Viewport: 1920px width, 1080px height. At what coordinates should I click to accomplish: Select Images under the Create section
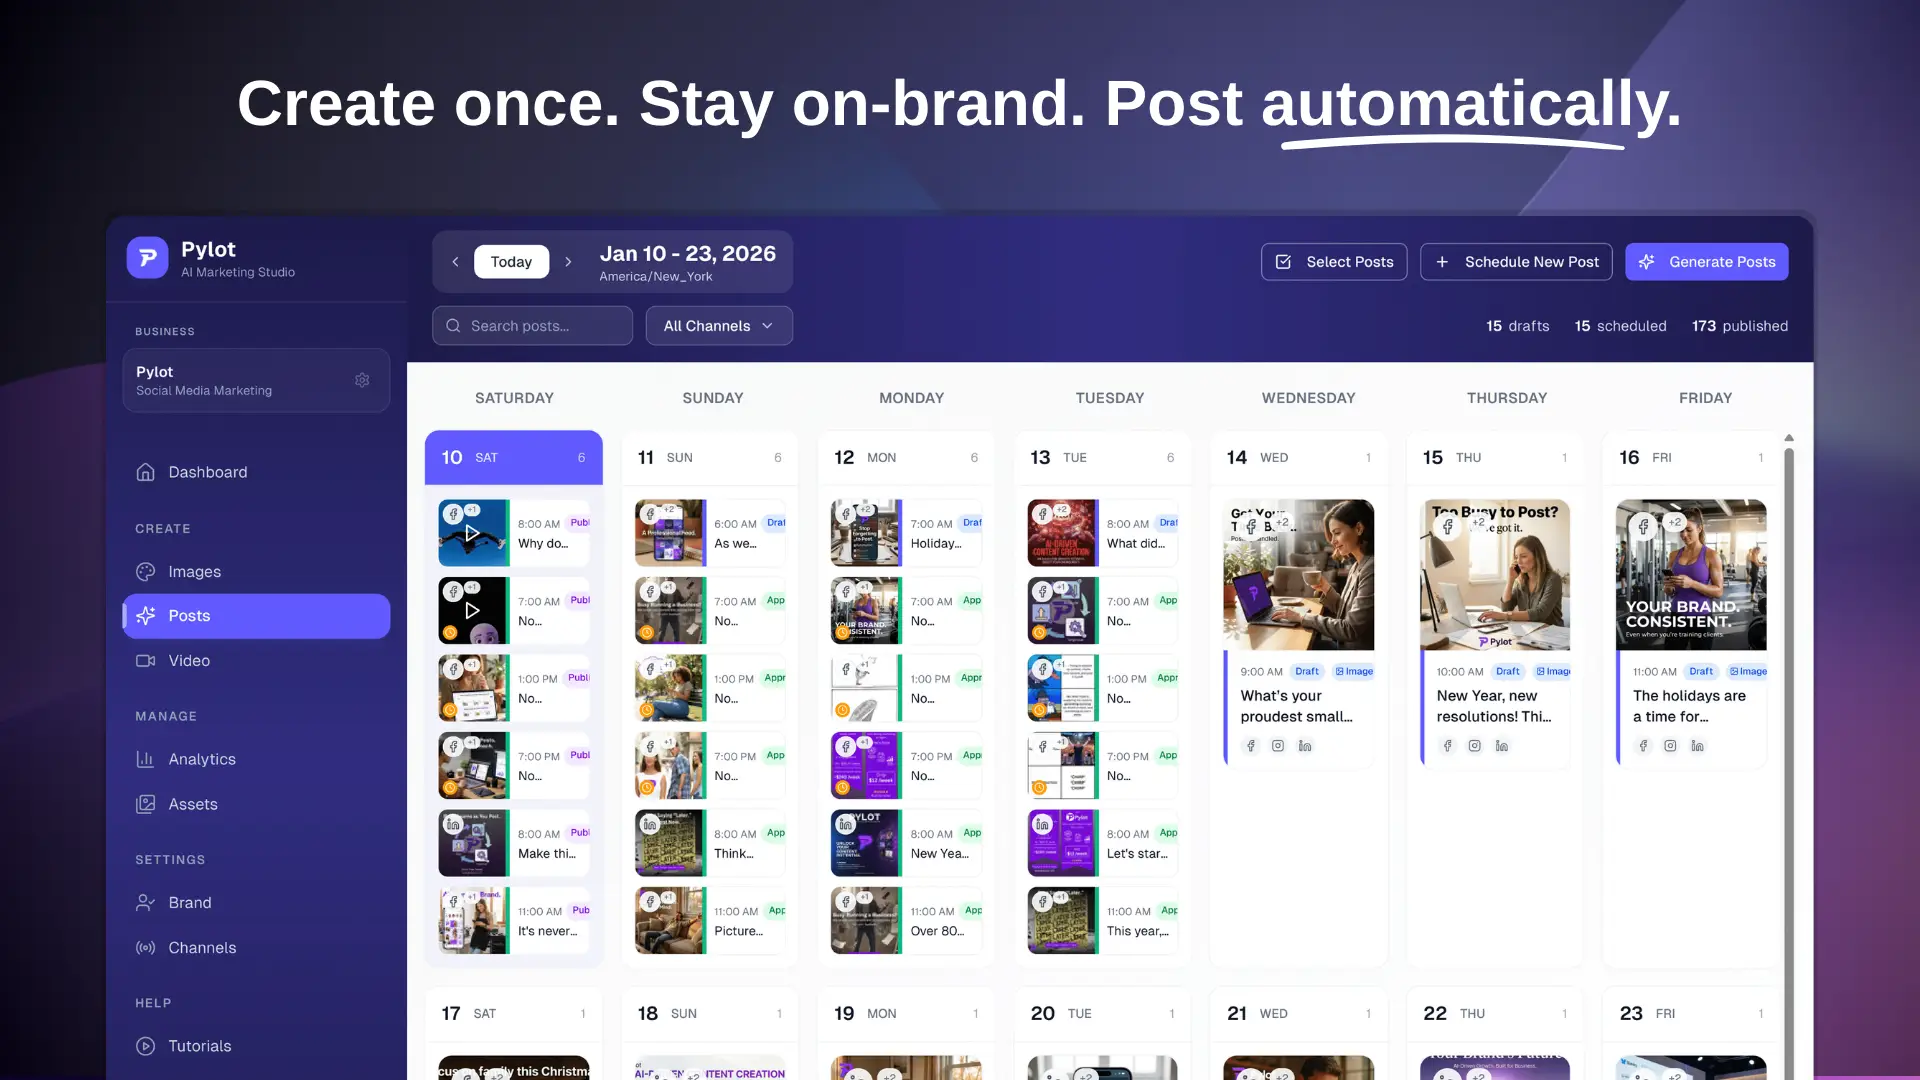[x=194, y=571]
